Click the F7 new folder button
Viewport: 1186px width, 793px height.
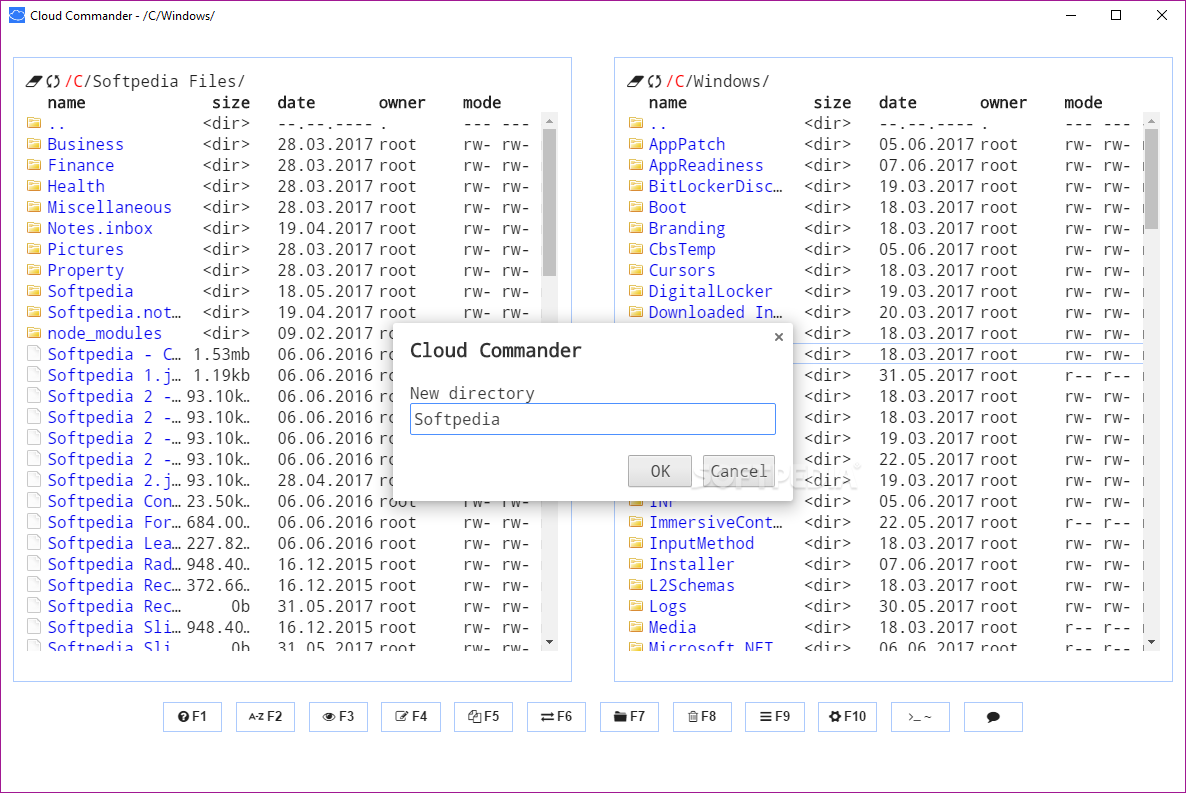(629, 717)
